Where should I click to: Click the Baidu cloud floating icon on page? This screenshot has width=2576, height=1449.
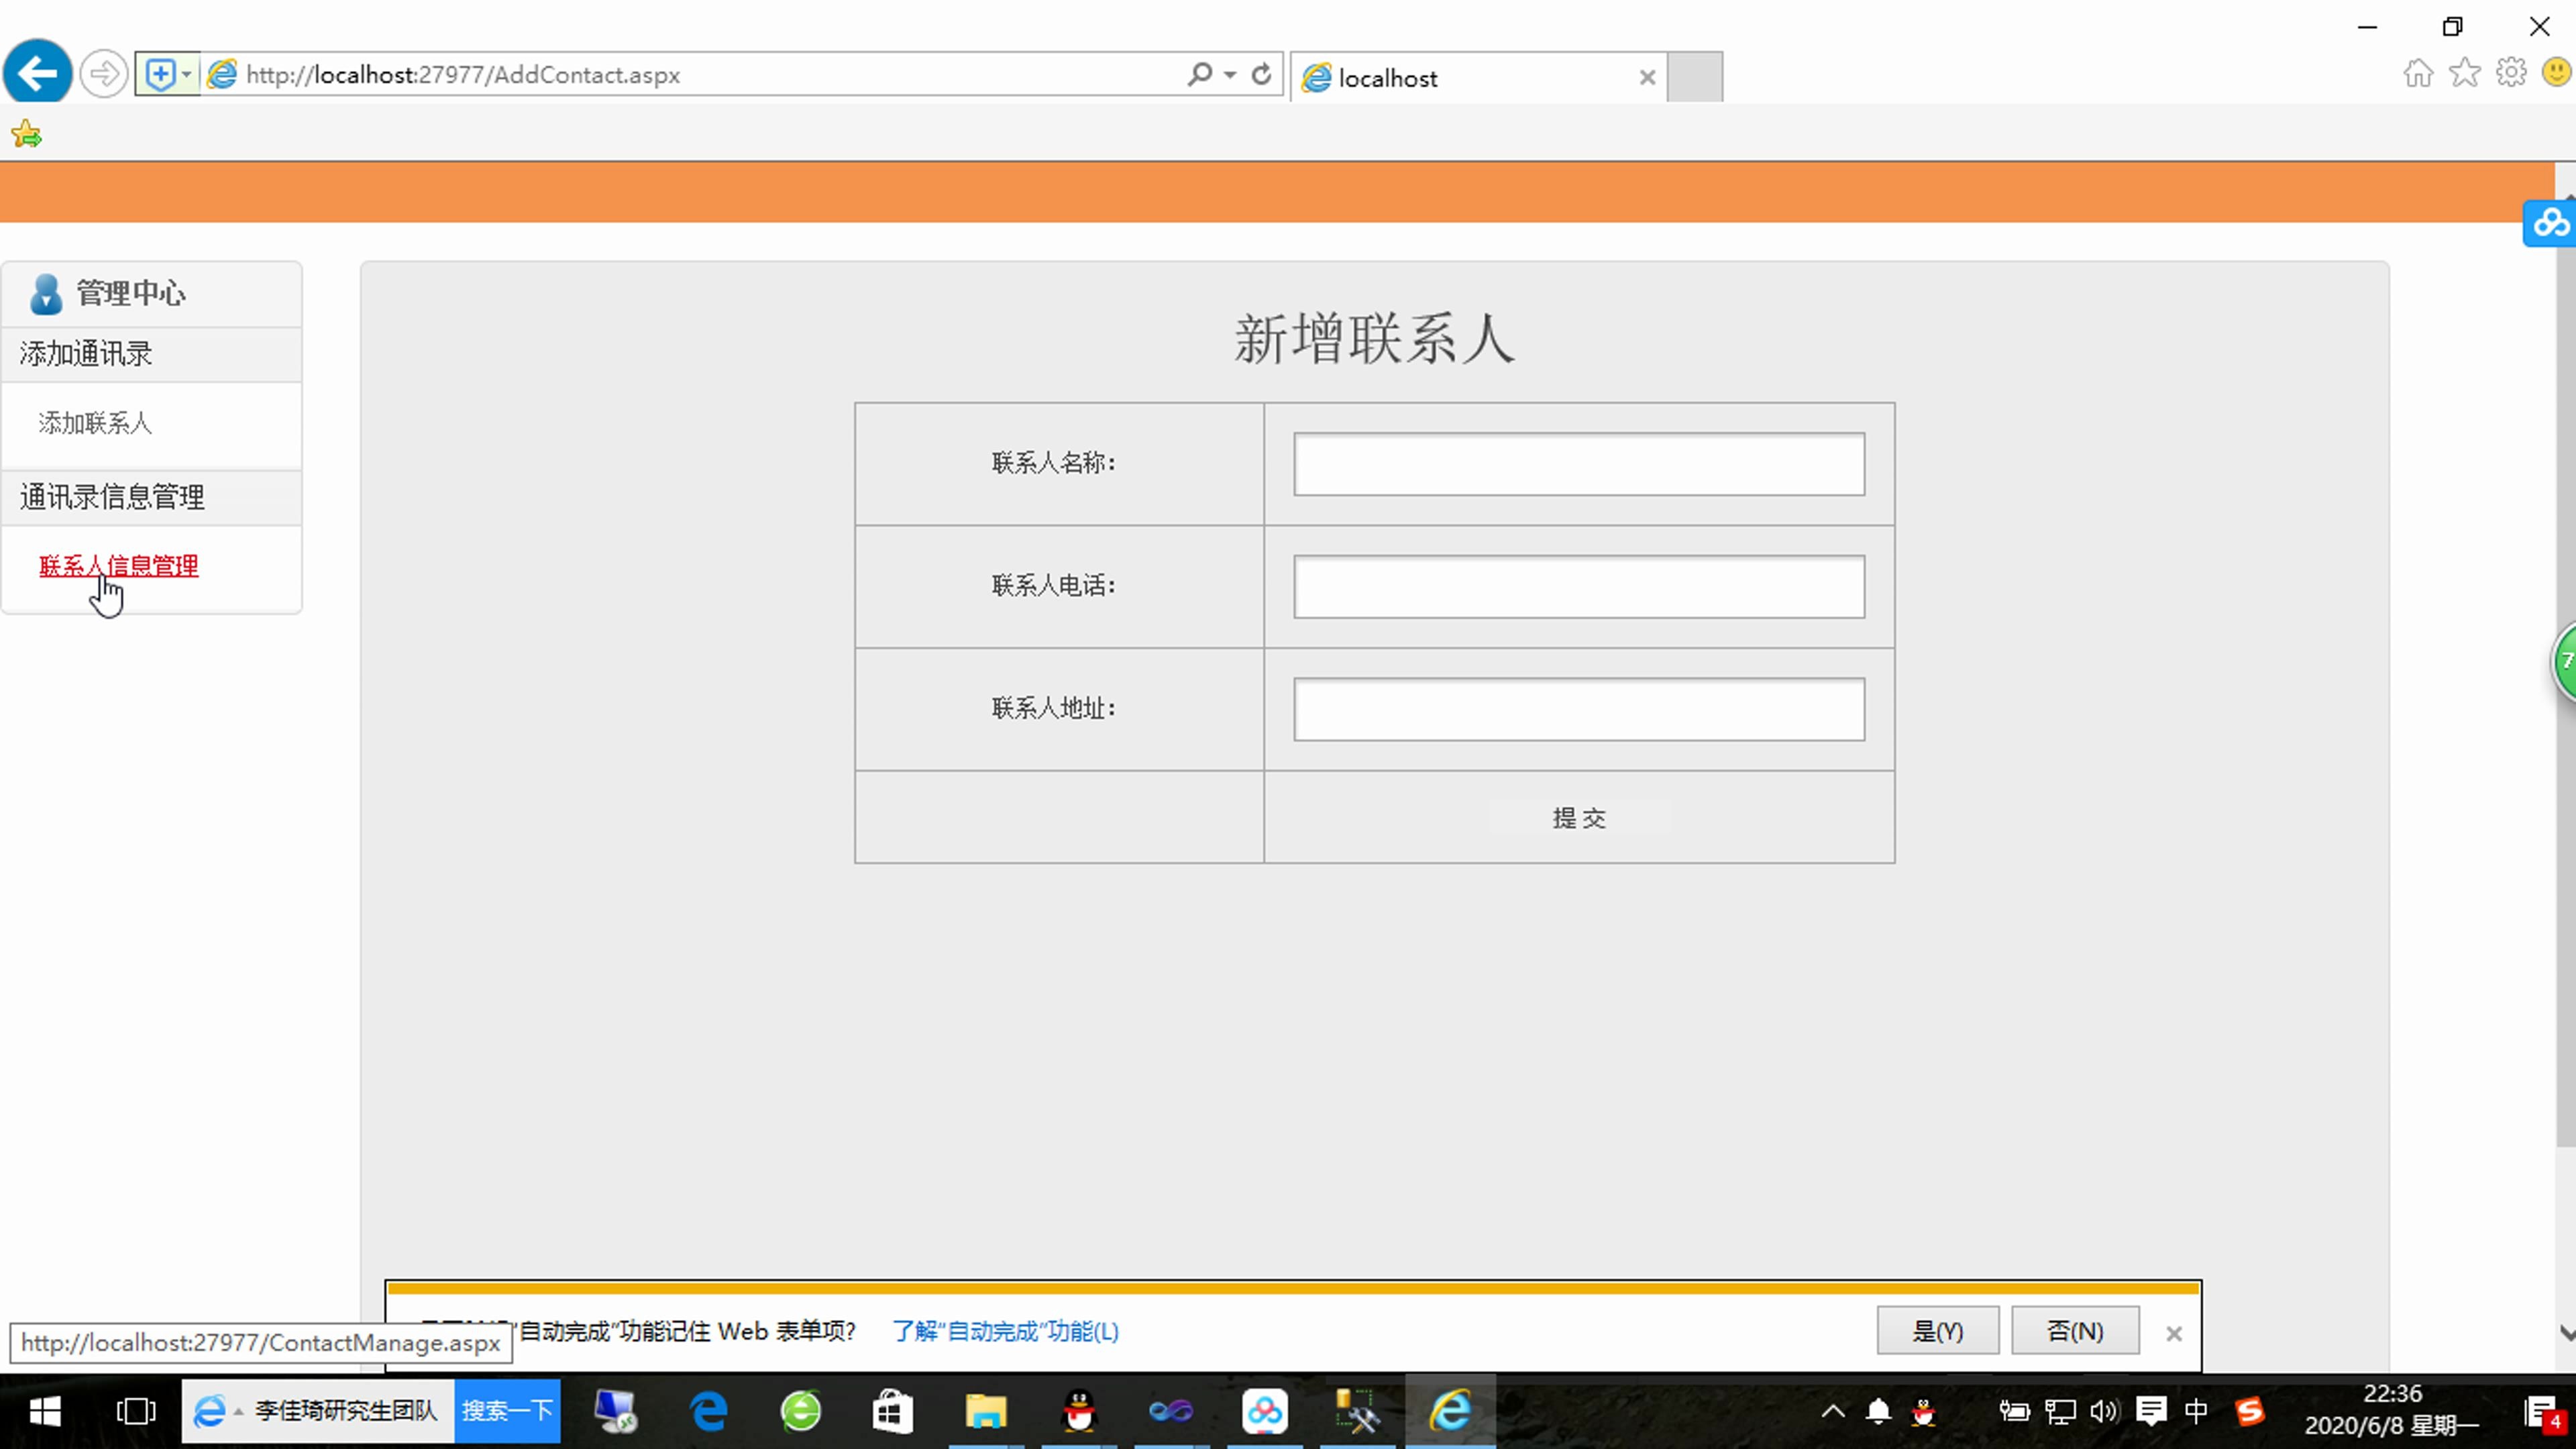tap(2550, 222)
